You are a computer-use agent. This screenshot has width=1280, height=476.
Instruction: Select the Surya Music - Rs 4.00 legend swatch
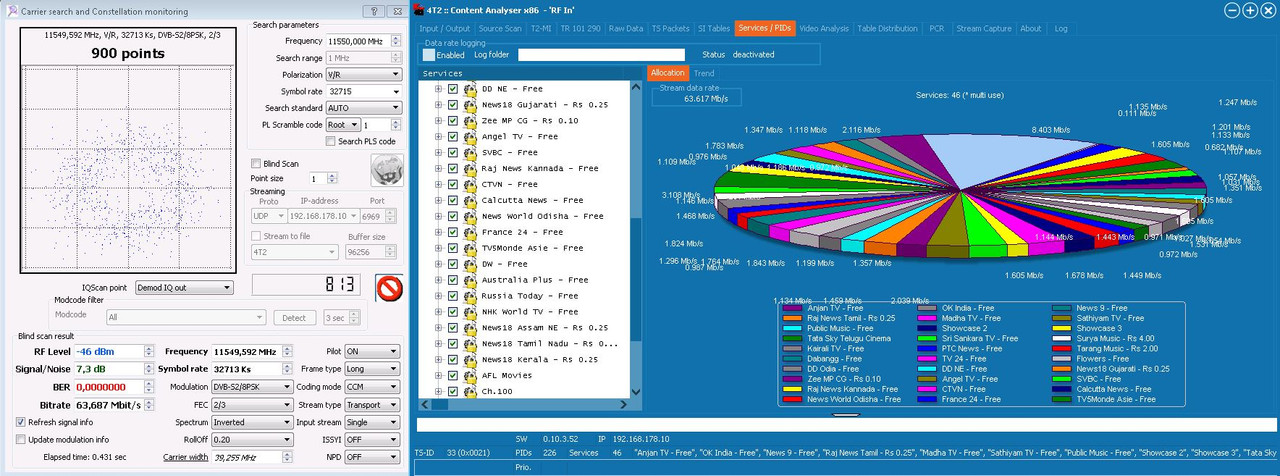(1062, 338)
